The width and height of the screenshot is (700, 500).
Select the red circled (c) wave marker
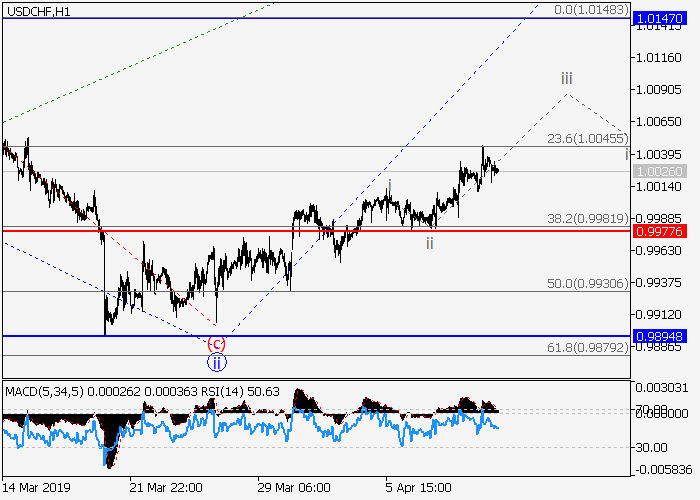tap(216, 343)
